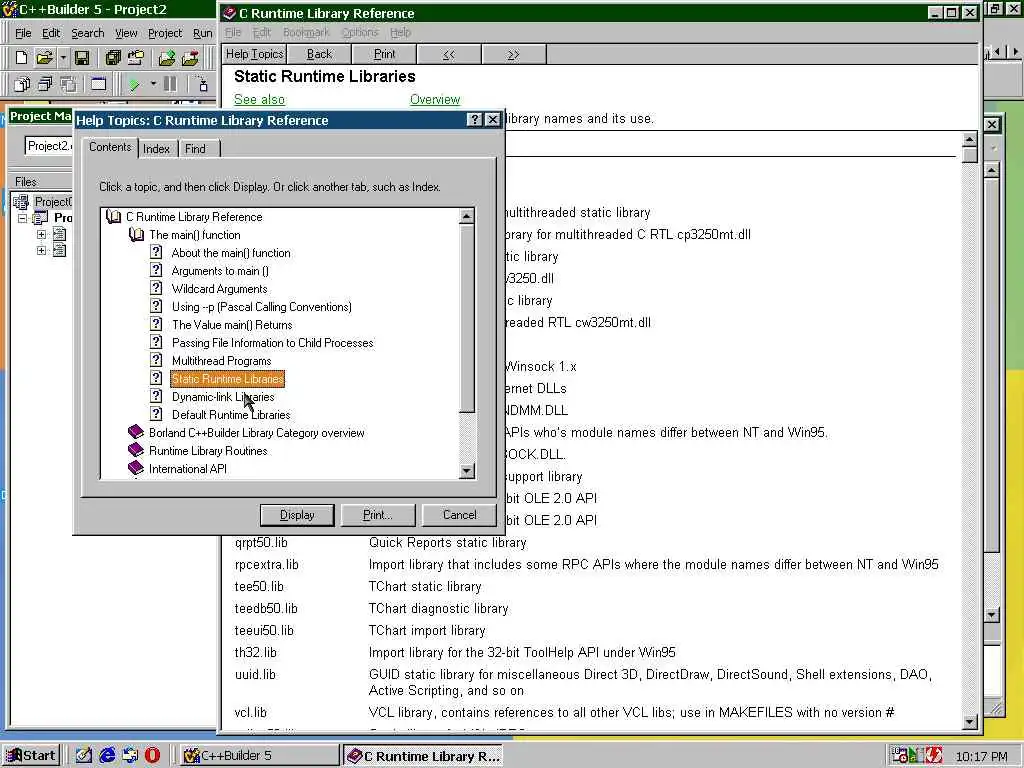Click the Start button on taskbar
This screenshot has height=768, width=1024.
click(31, 756)
